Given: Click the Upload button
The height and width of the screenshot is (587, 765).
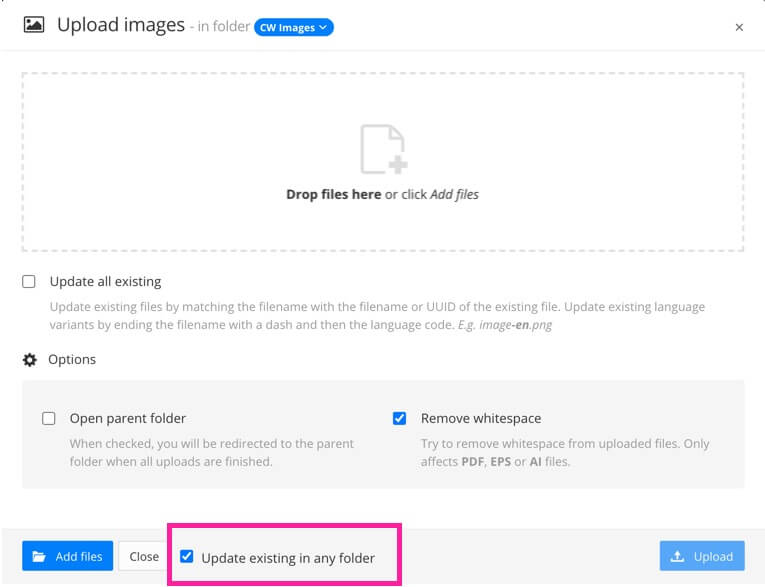Looking at the screenshot, I should tap(702, 556).
